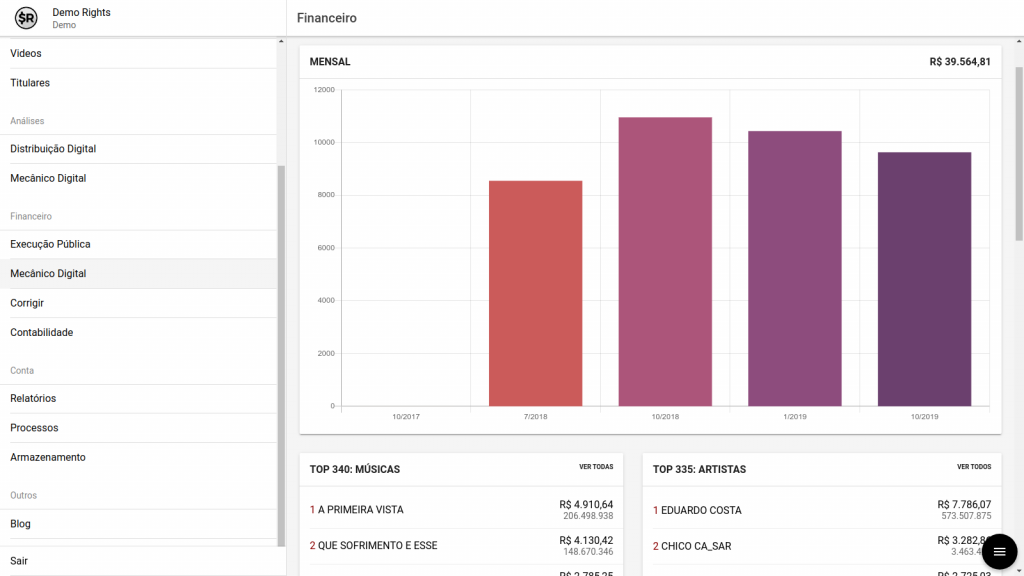This screenshot has height=576, width=1024.
Task: Open Armazenamento page
Action: click(x=48, y=457)
